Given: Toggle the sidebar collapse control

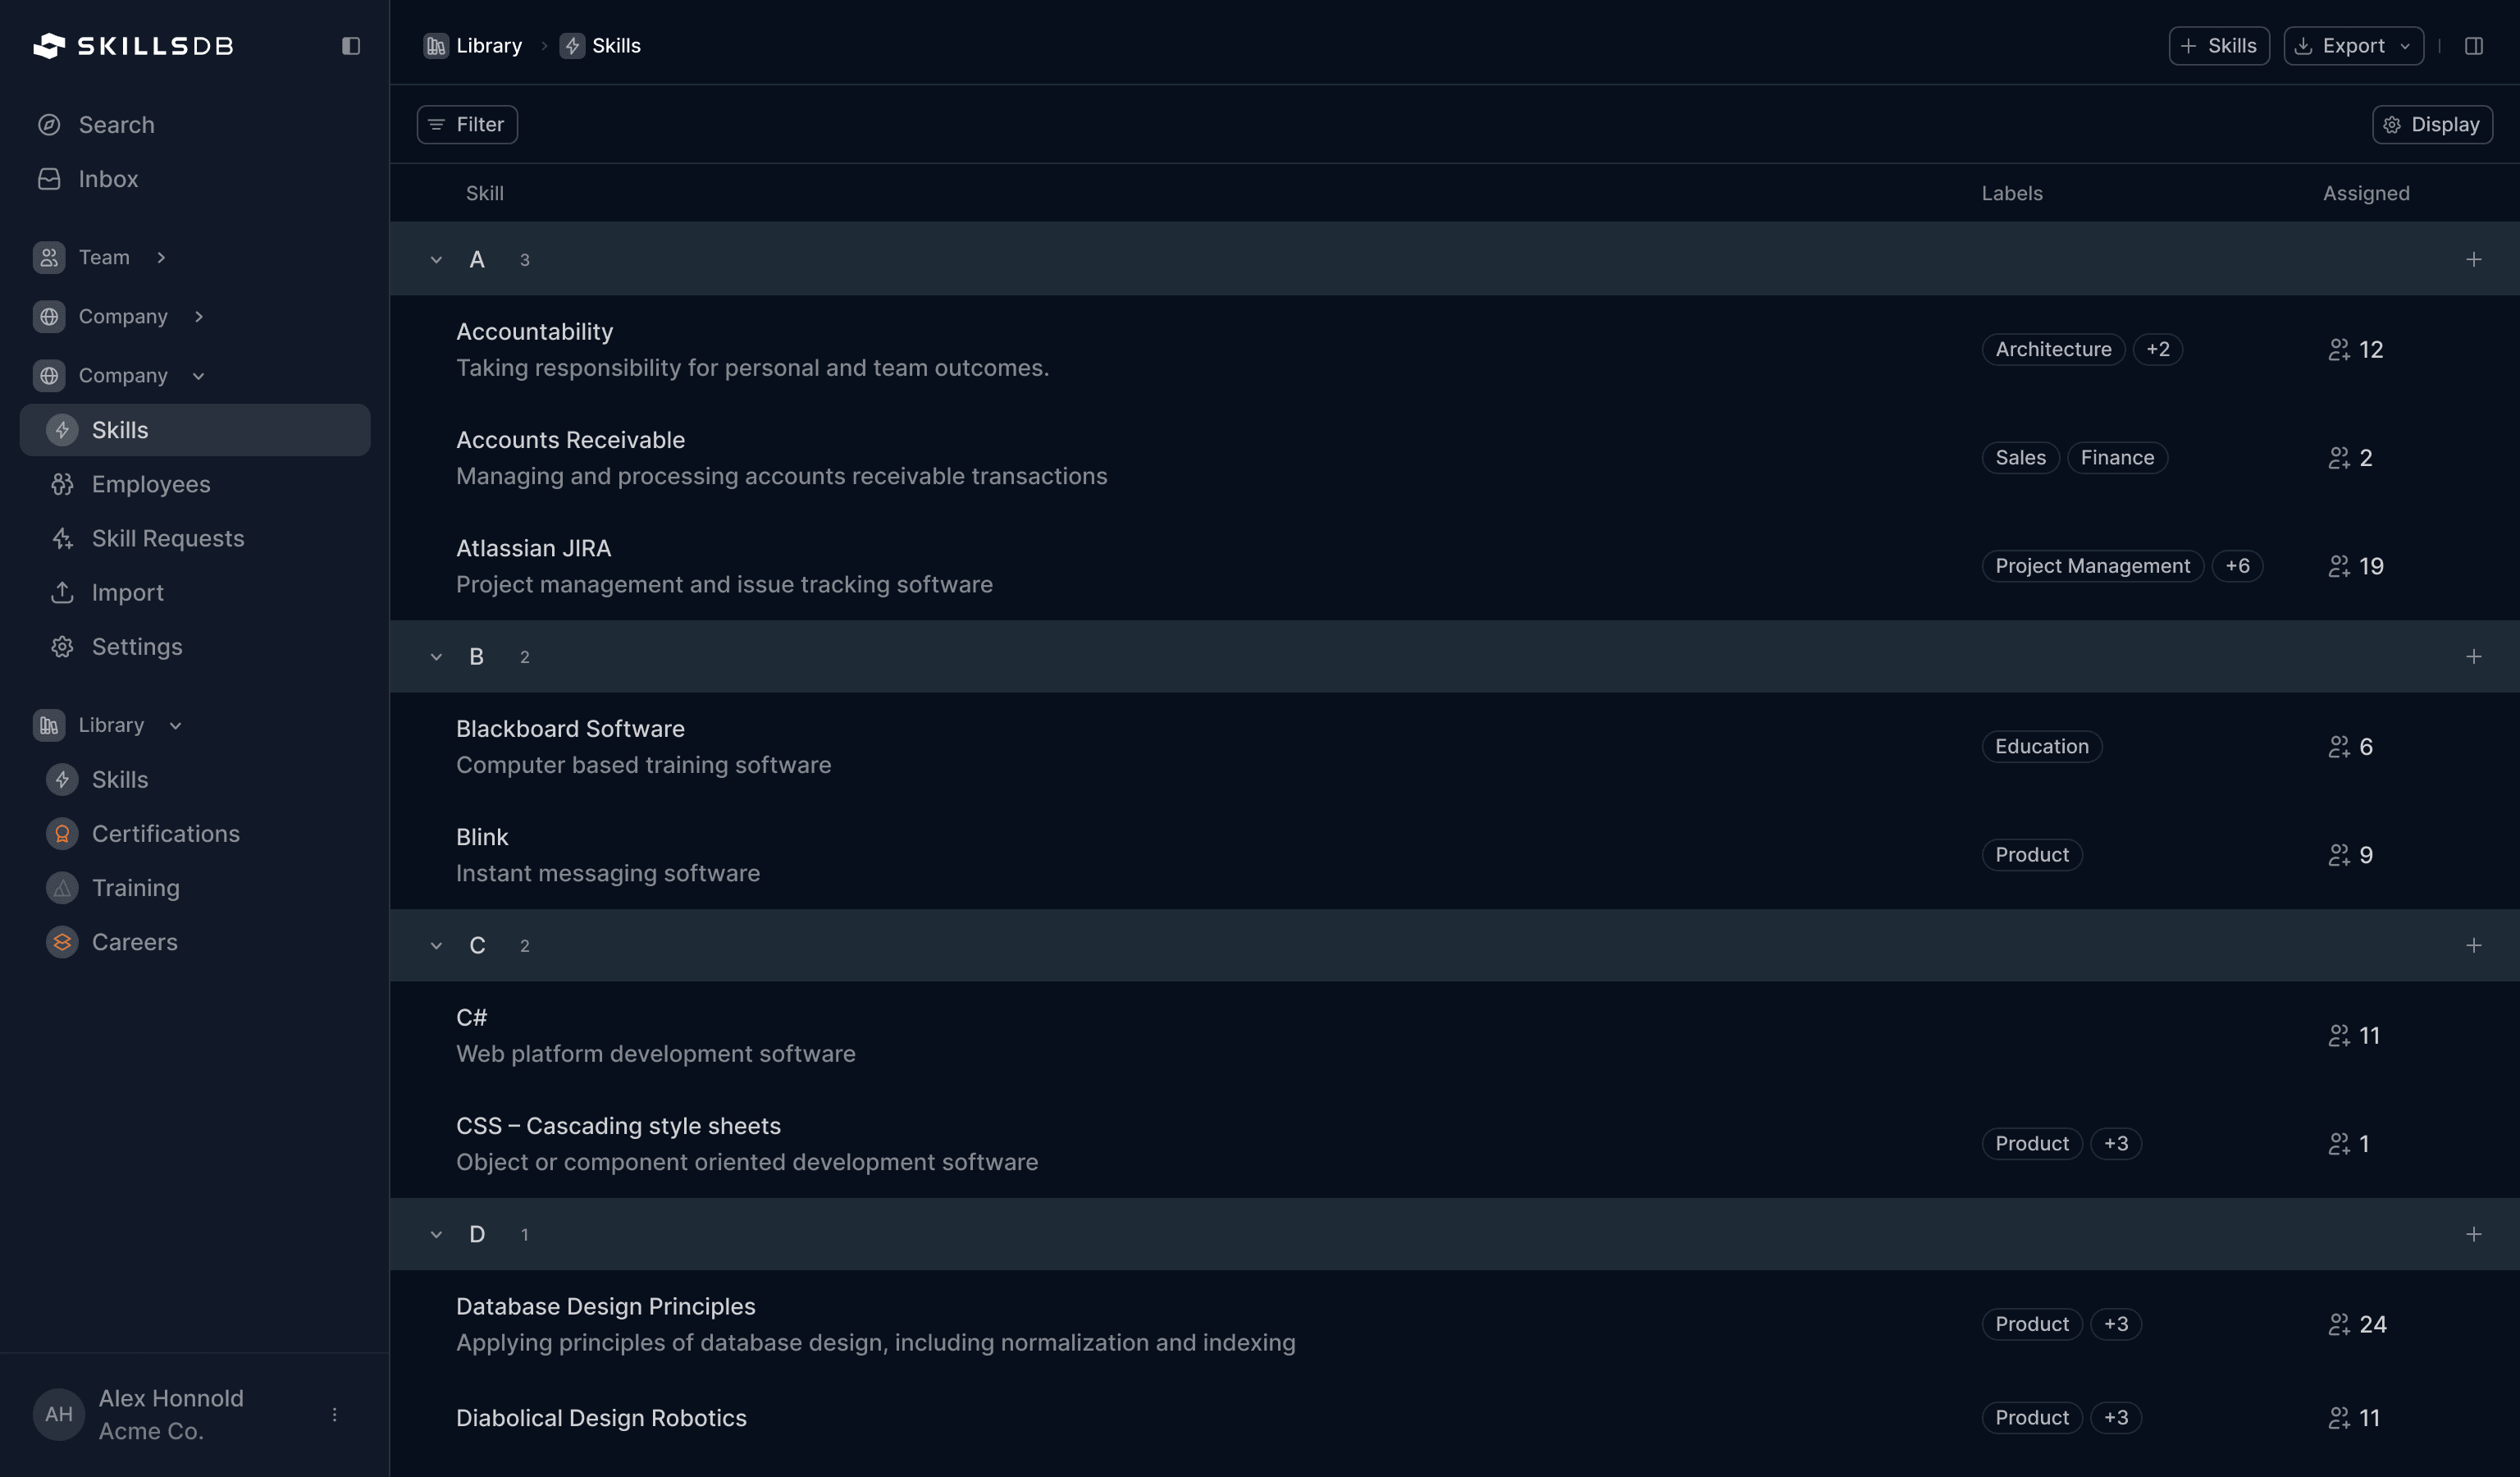Looking at the screenshot, I should [350, 46].
